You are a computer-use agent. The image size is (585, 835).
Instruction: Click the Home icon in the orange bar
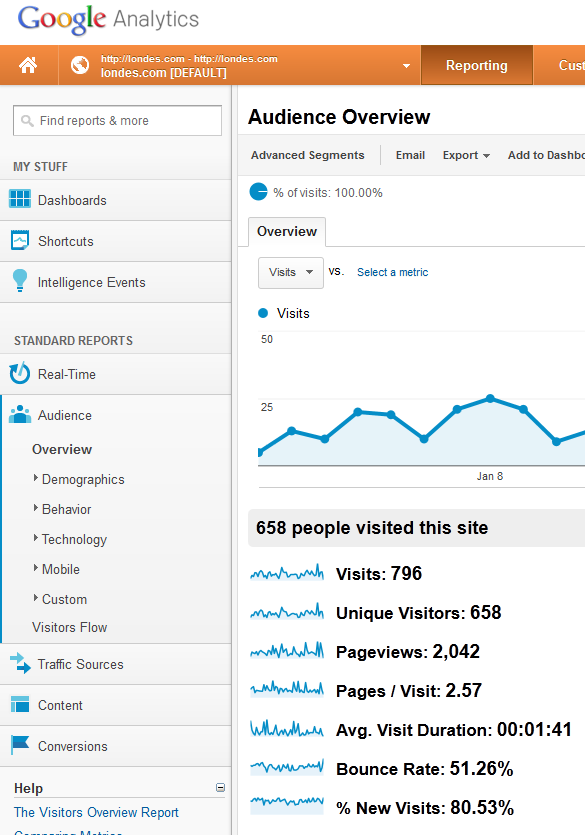(28, 66)
